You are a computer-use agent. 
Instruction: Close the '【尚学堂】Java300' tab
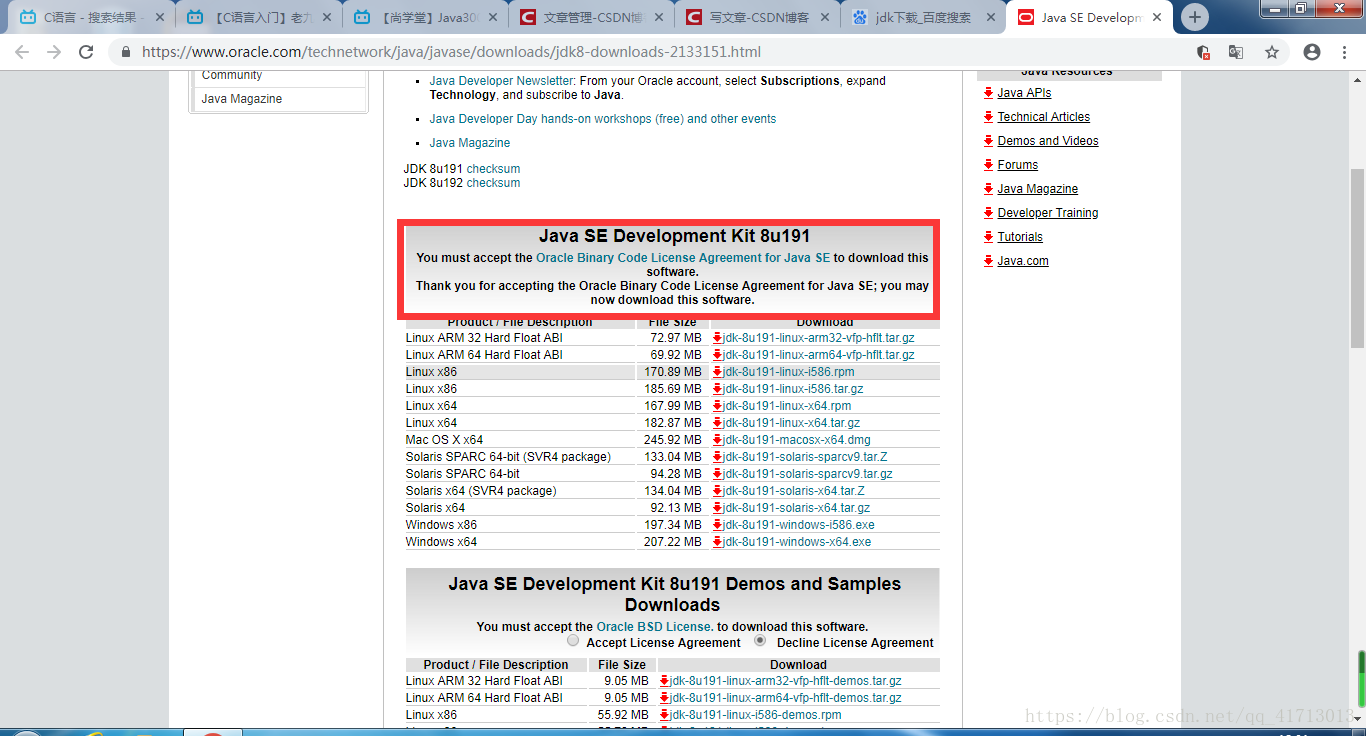(x=493, y=17)
